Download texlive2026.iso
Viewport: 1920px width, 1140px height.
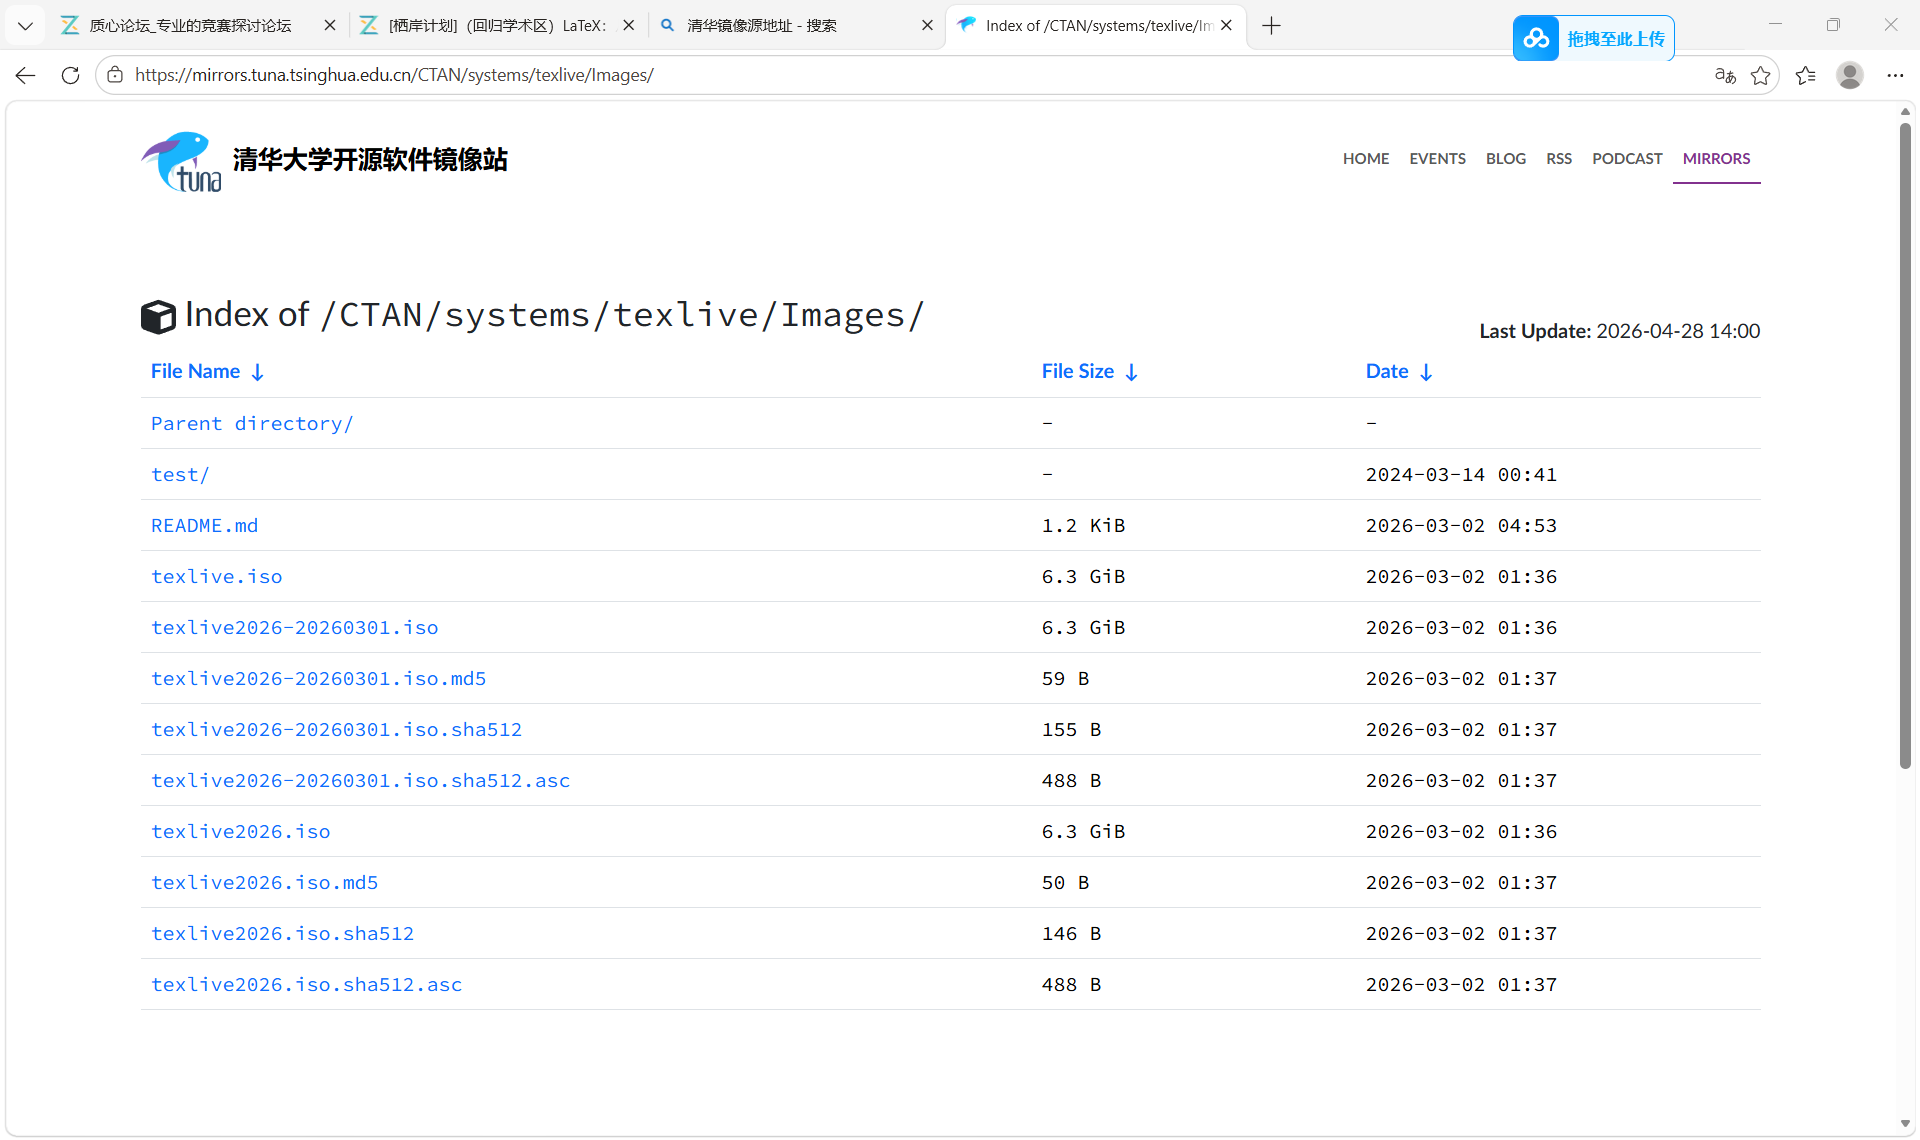[x=240, y=832]
